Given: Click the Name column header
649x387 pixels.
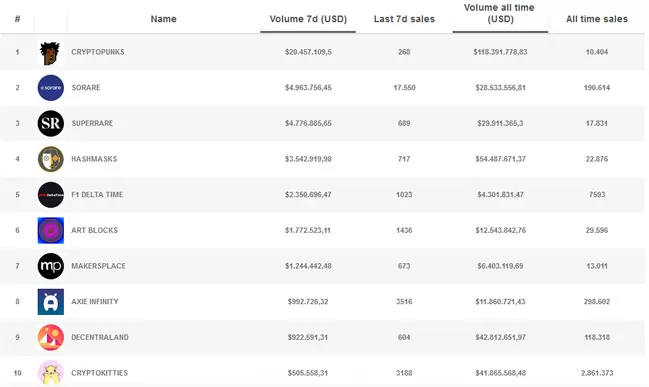Looking at the screenshot, I should pos(163,19).
